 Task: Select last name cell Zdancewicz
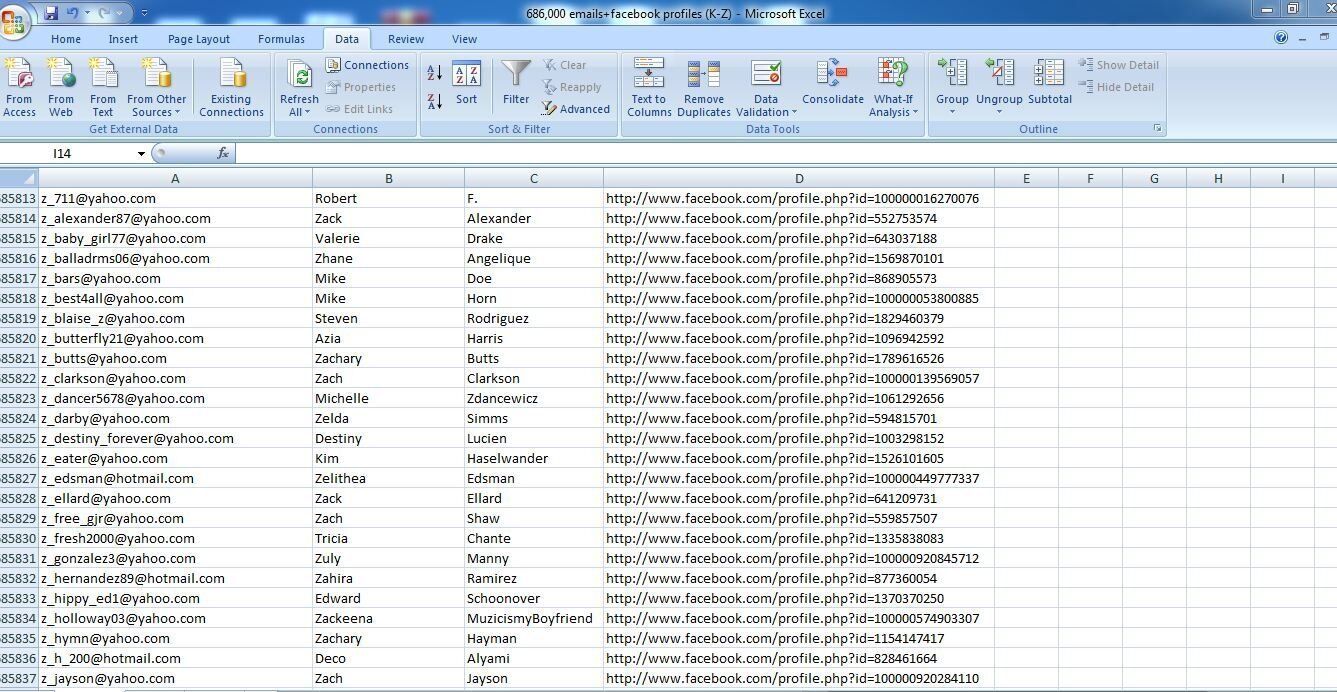click(x=533, y=398)
